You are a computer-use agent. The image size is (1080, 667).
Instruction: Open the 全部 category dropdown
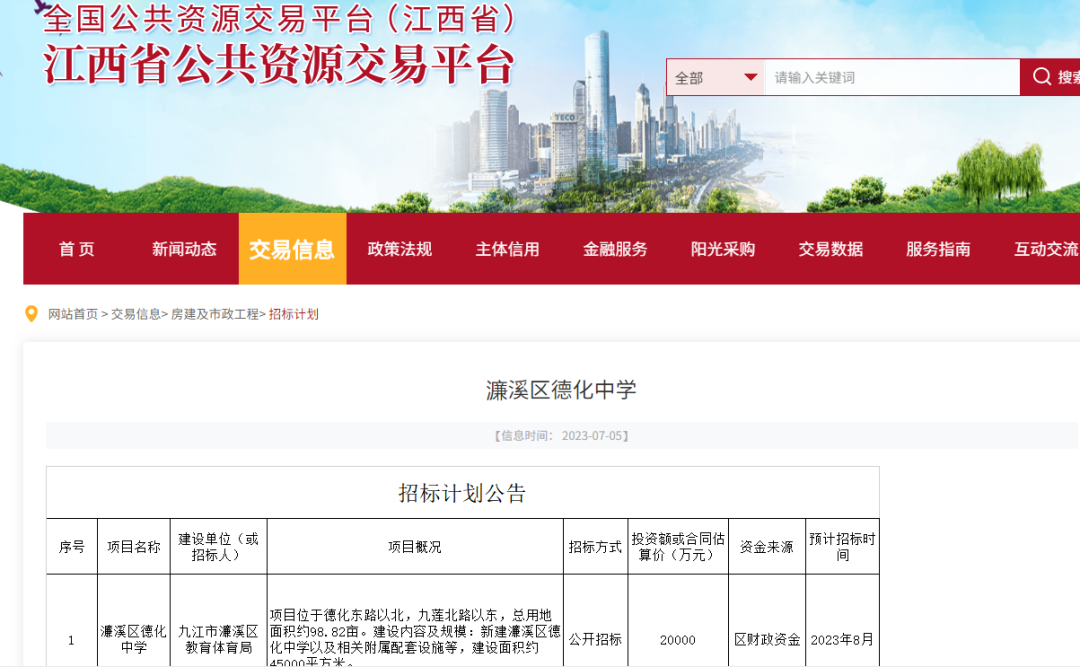[716, 77]
